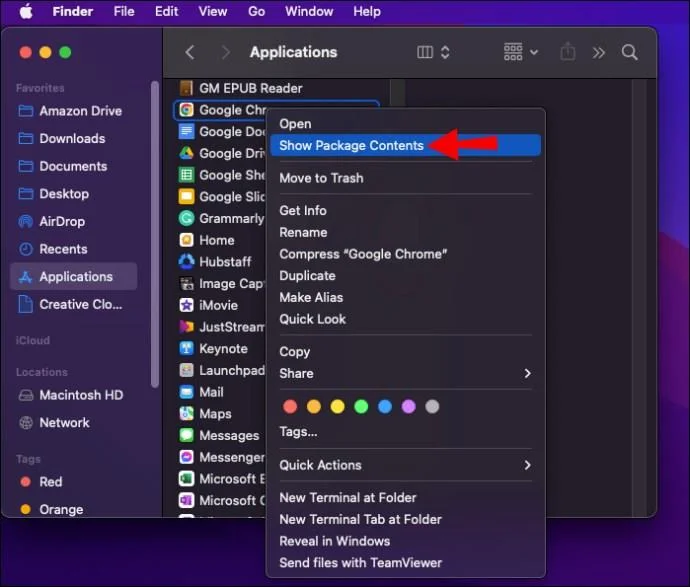Open AirDrop in sidebar
The image size is (690, 587).
pyautogui.click(x=51, y=221)
